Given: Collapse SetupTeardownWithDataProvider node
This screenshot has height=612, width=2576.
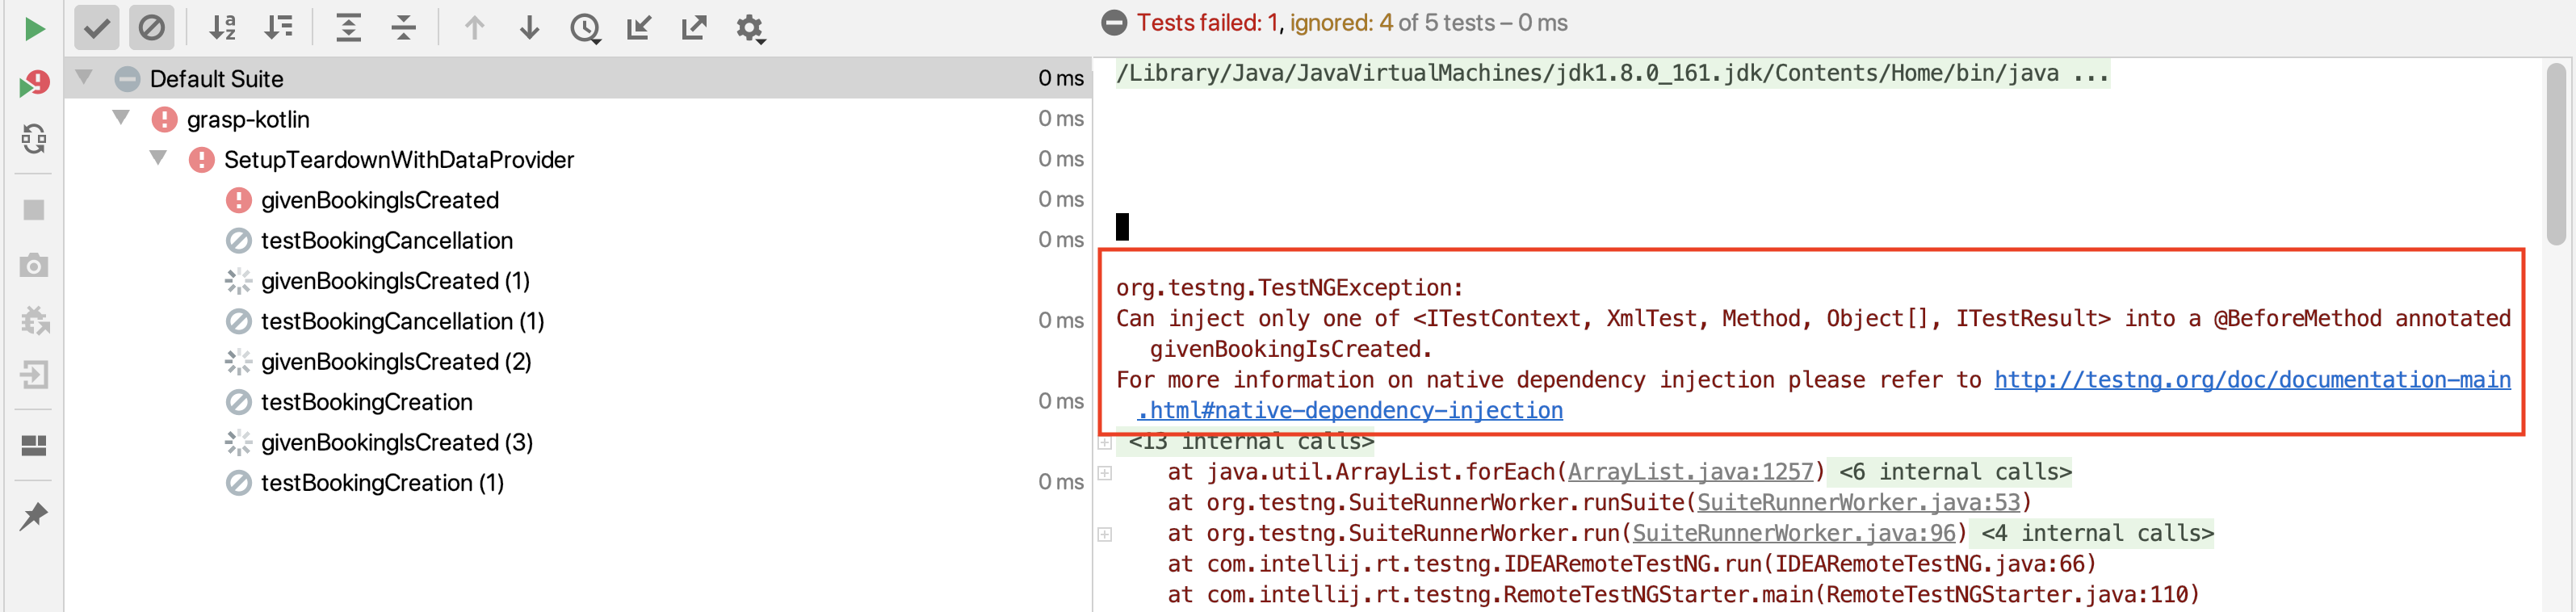Looking at the screenshot, I should point(158,158).
